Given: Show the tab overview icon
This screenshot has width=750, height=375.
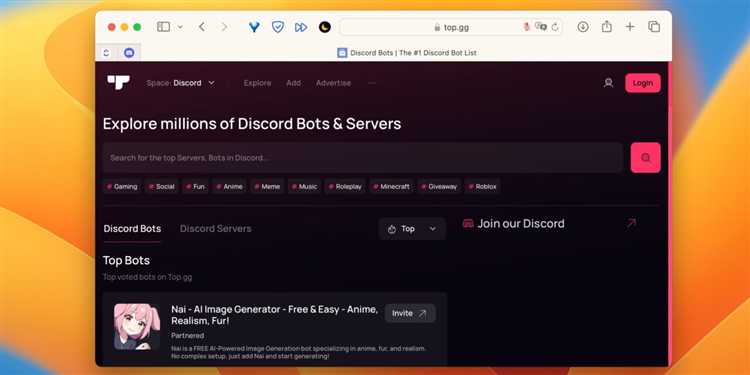Looking at the screenshot, I should coord(654,27).
